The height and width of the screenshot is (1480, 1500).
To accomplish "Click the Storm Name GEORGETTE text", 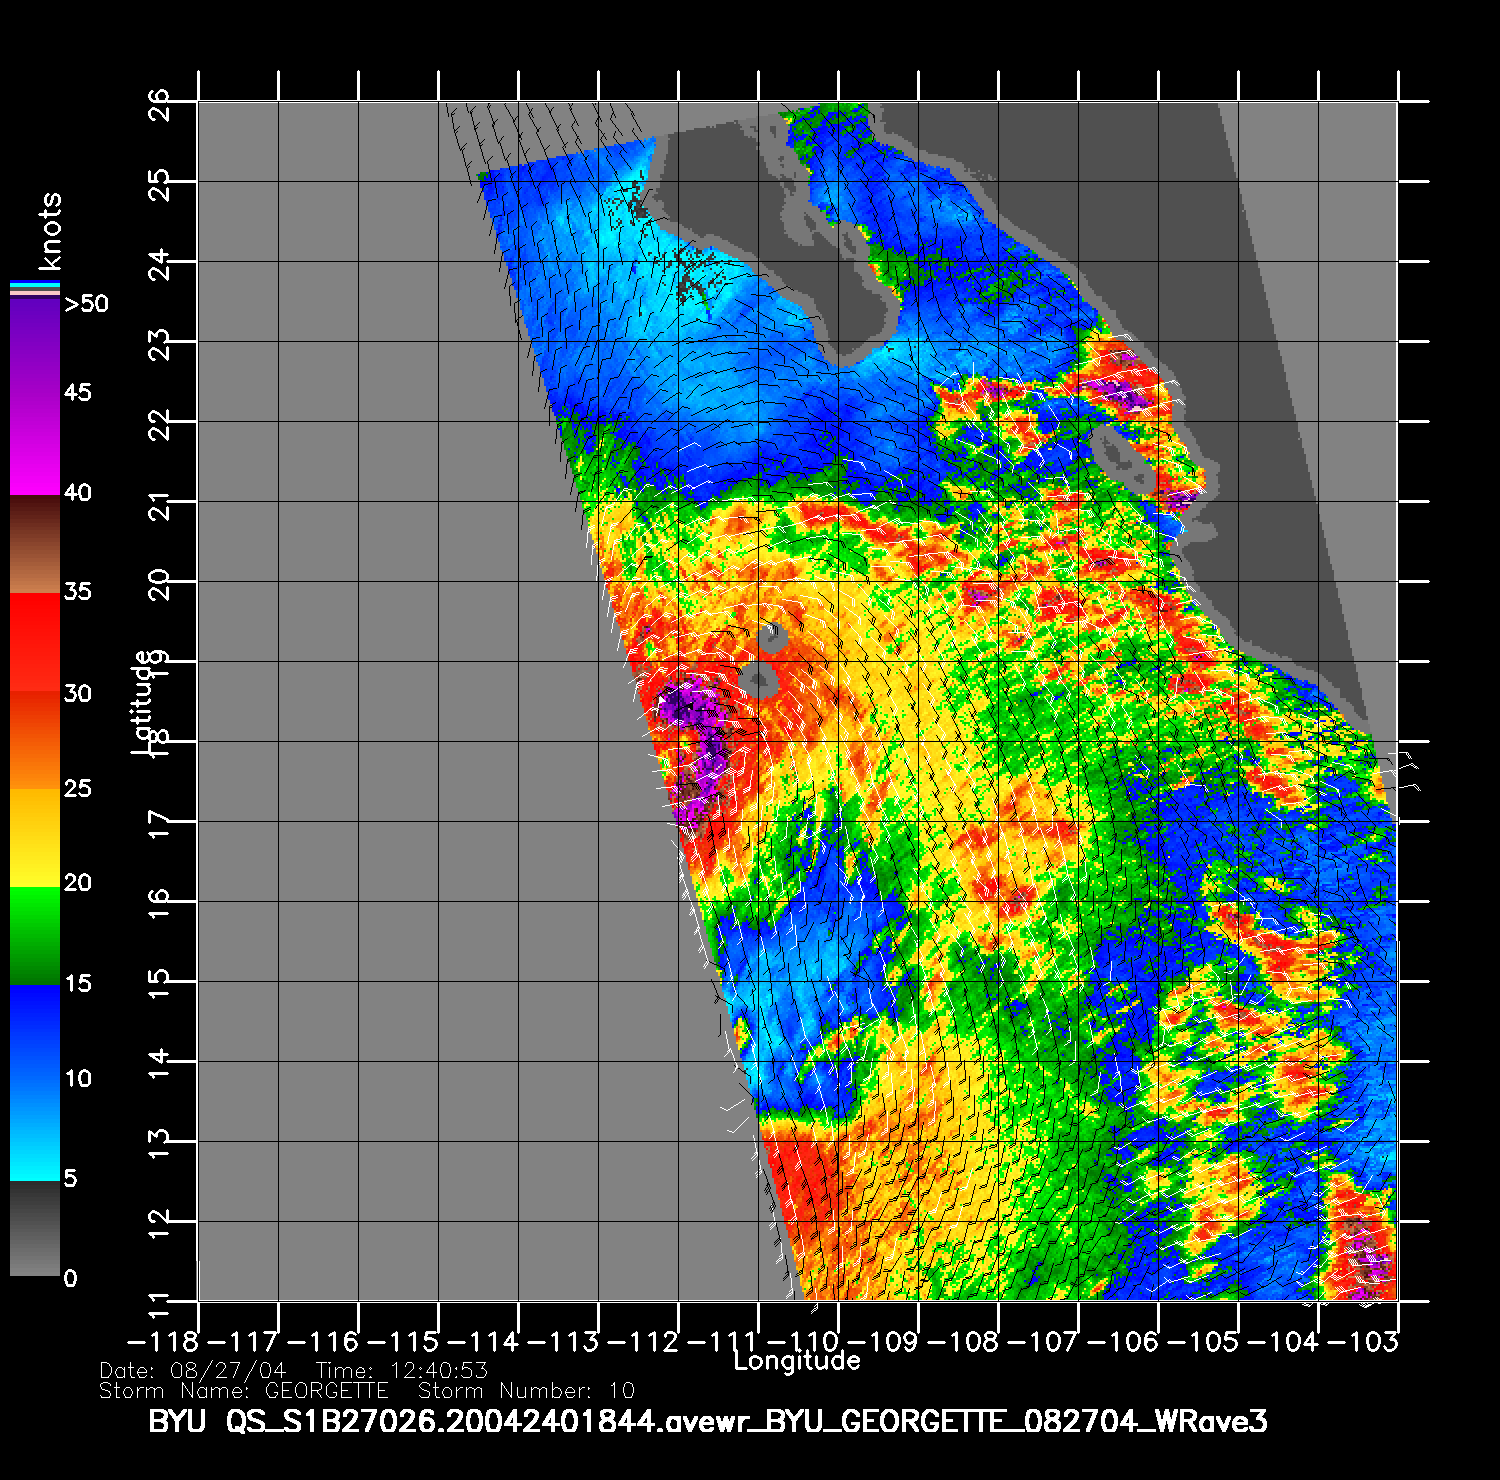I will (243, 1390).
